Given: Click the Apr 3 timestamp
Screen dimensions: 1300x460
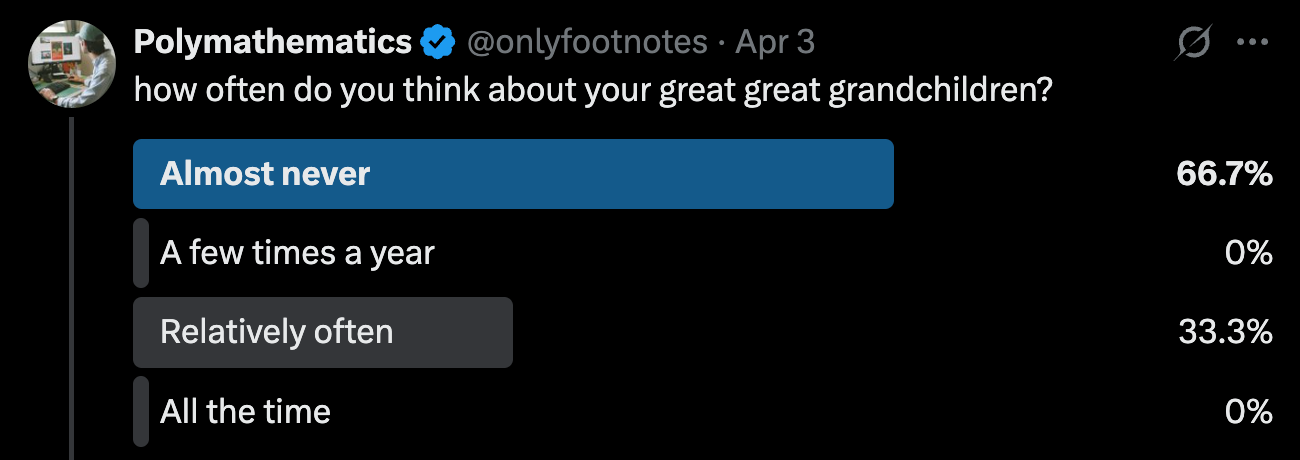Looking at the screenshot, I should pos(774,42).
